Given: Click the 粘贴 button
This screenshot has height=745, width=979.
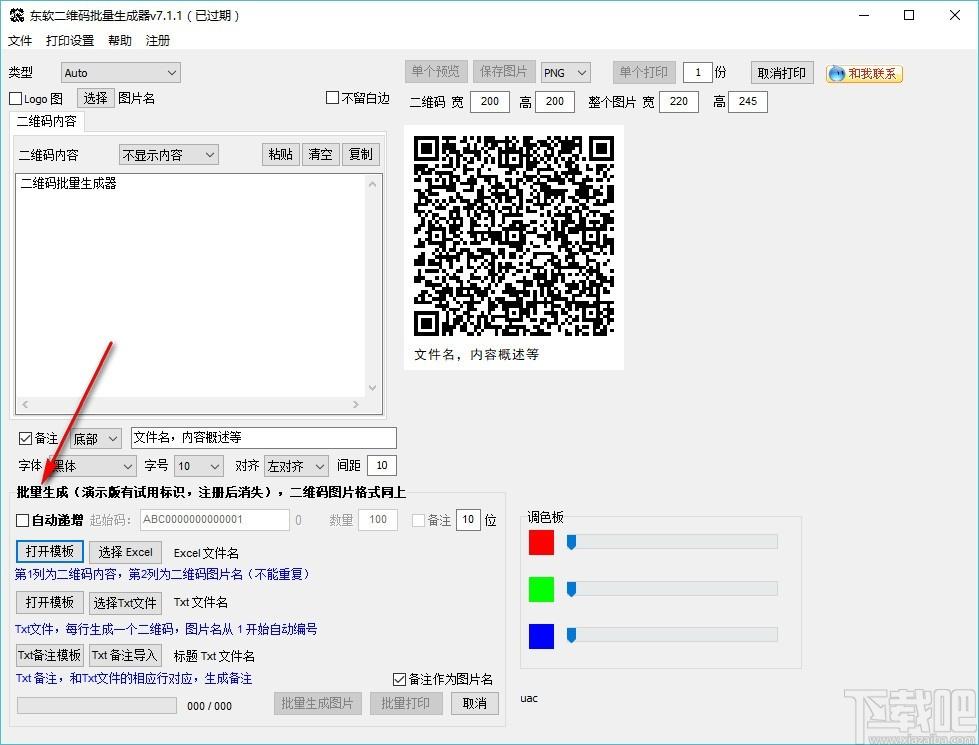Looking at the screenshot, I should pyautogui.click(x=280, y=154).
